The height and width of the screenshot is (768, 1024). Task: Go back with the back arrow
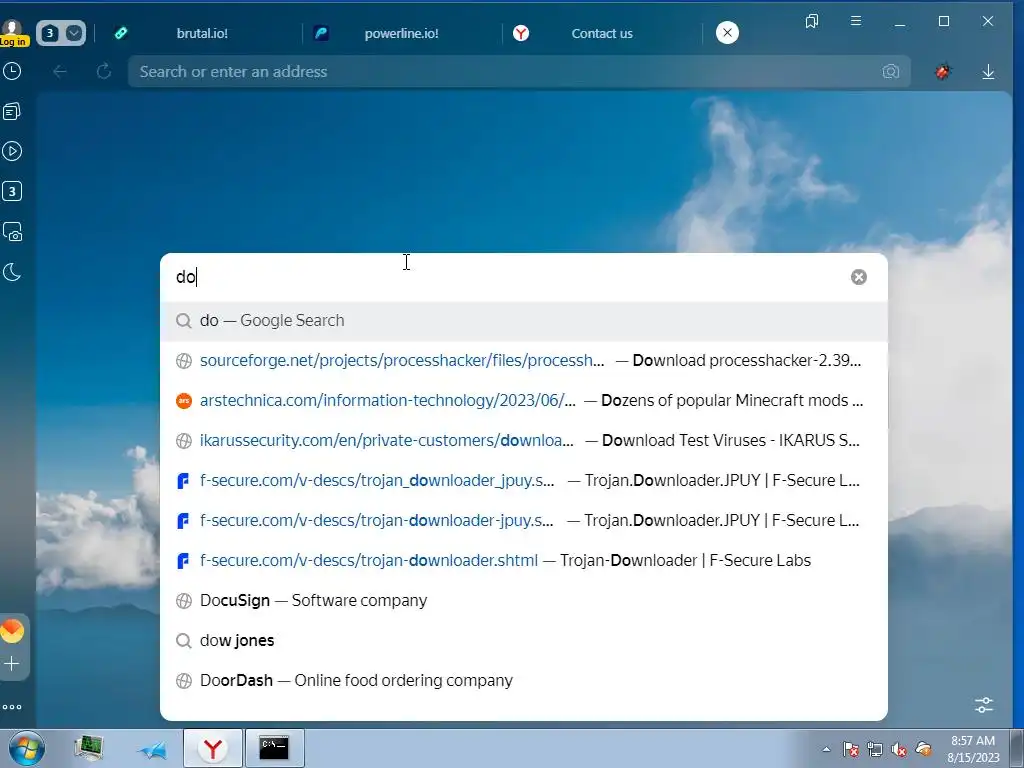(x=60, y=71)
